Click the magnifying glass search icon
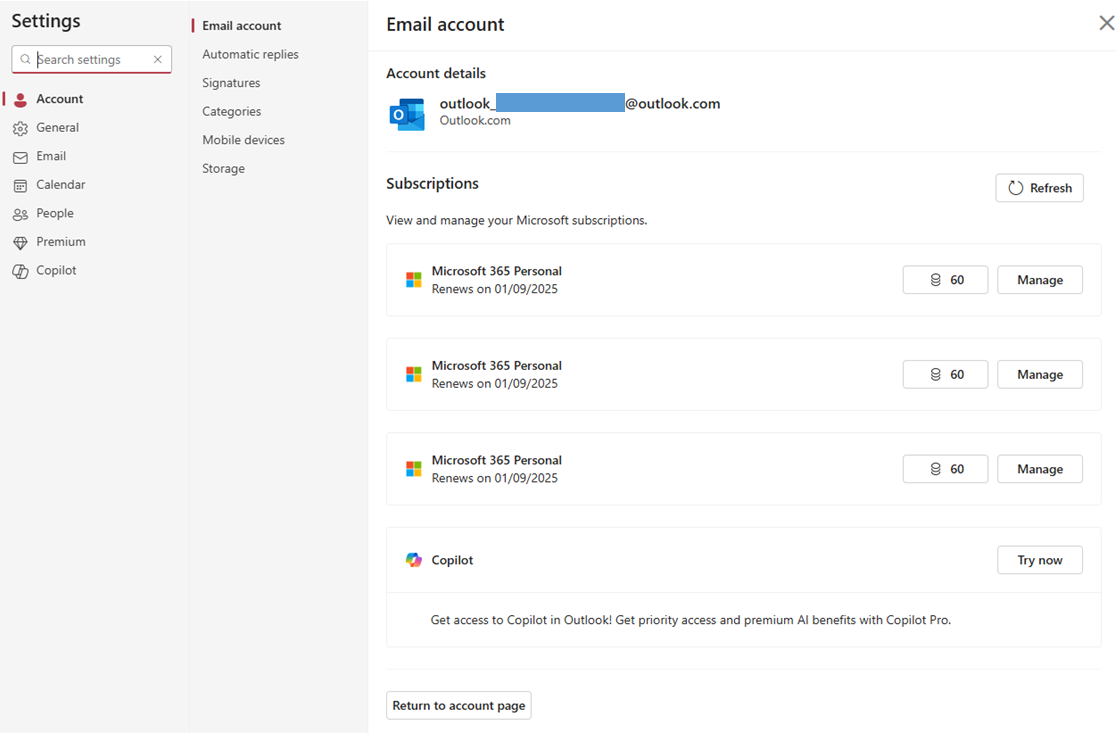 pyautogui.click(x=25, y=59)
